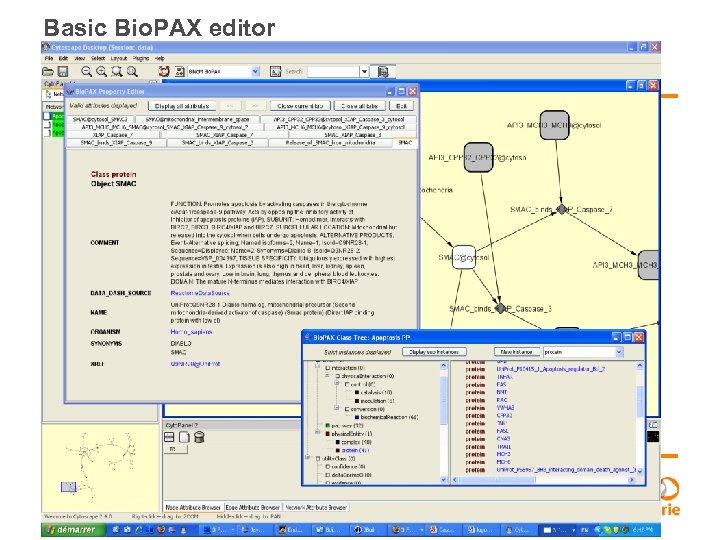Select the dataSource class in the tree
Image resolution: width=720 pixels, height=540 pixels.
pos(351,475)
